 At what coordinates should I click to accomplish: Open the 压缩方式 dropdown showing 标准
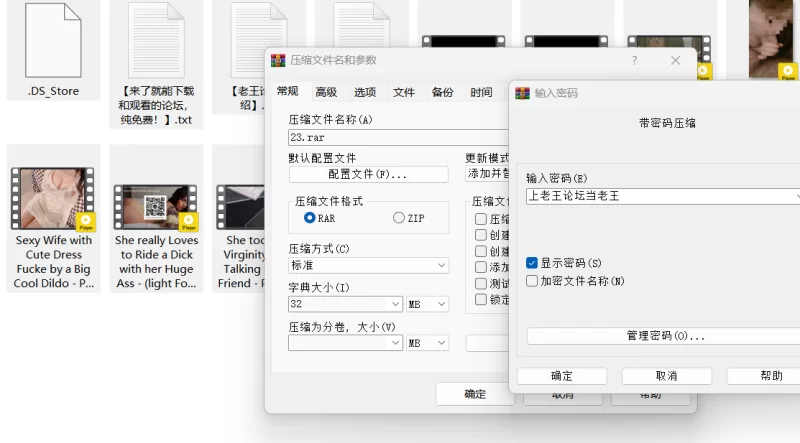pos(368,265)
